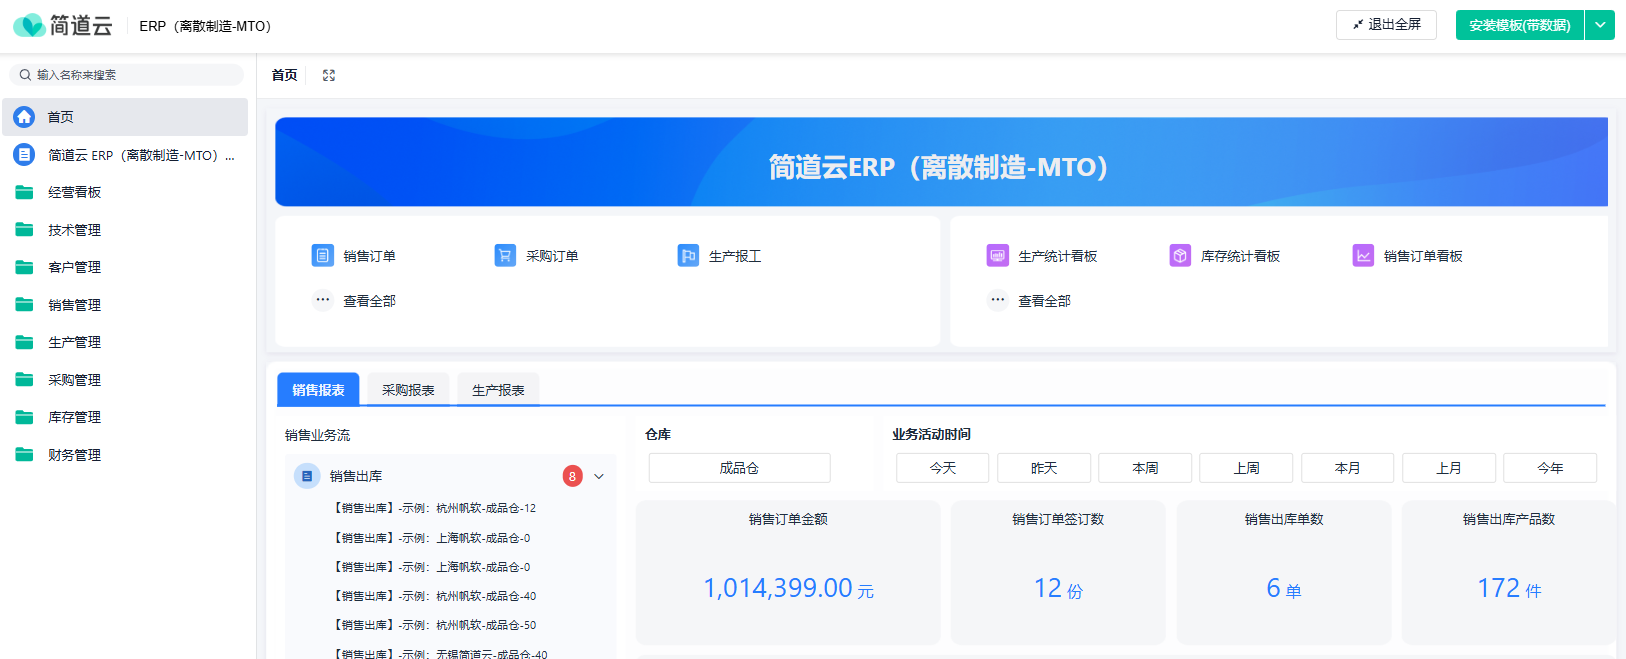Filter by 昨天

pyautogui.click(x=1044, y=468)
